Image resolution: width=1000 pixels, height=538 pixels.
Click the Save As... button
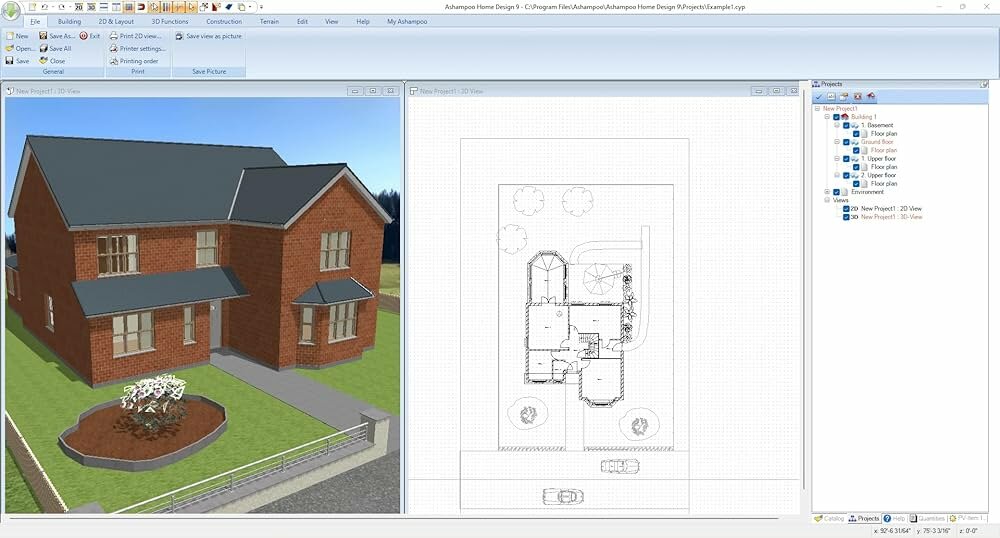click(57, 36)
